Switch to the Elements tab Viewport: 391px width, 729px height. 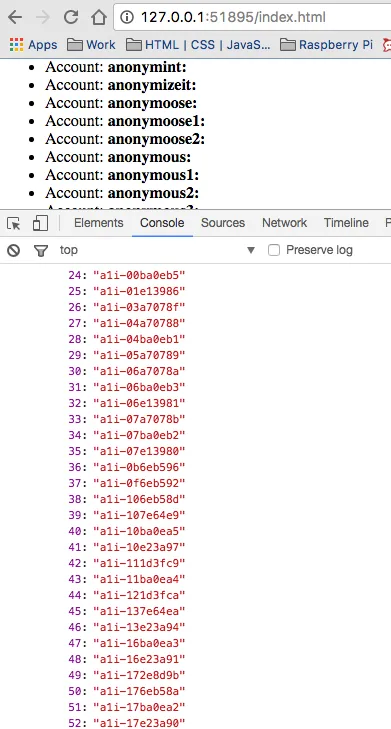(x=99, y=223)
